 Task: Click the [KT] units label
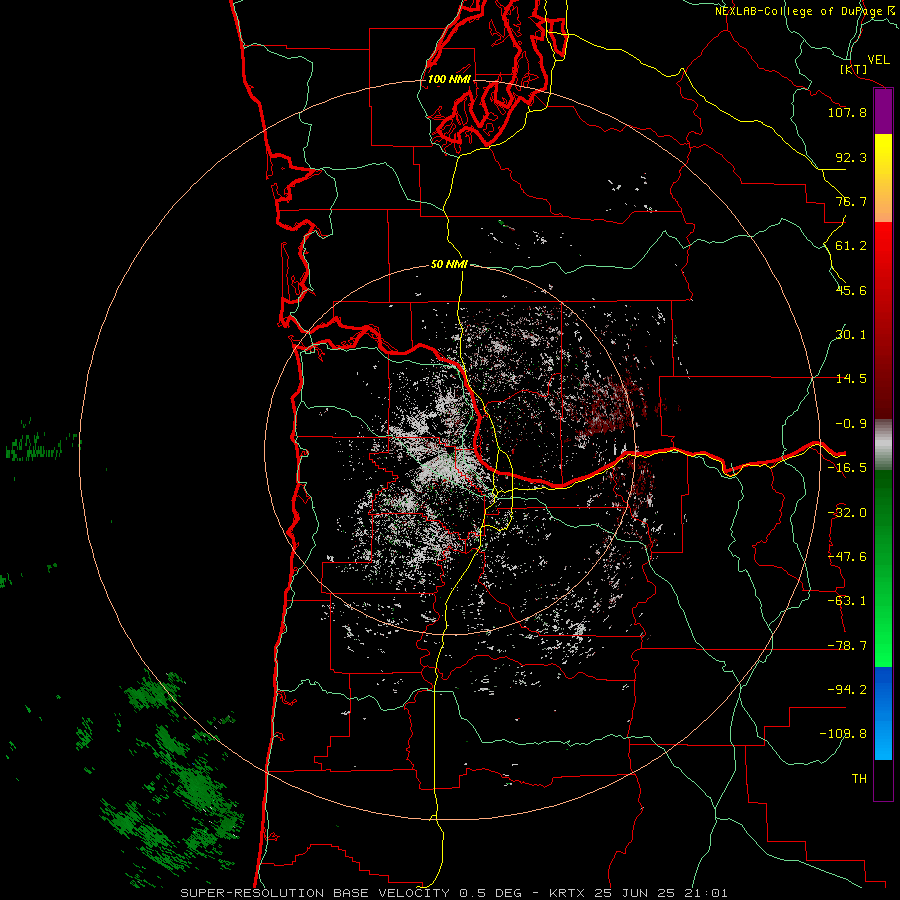(x=853, y=69)
